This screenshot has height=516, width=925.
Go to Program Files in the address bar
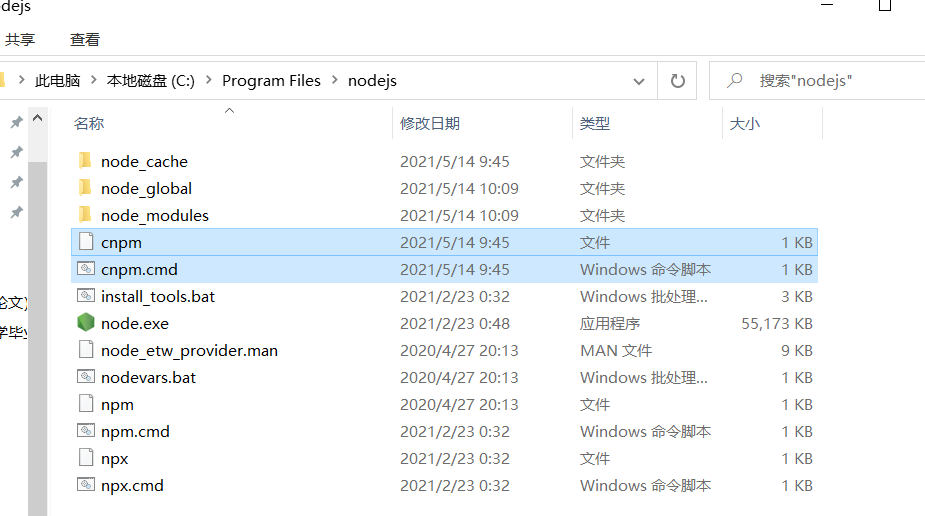[271, 81]
